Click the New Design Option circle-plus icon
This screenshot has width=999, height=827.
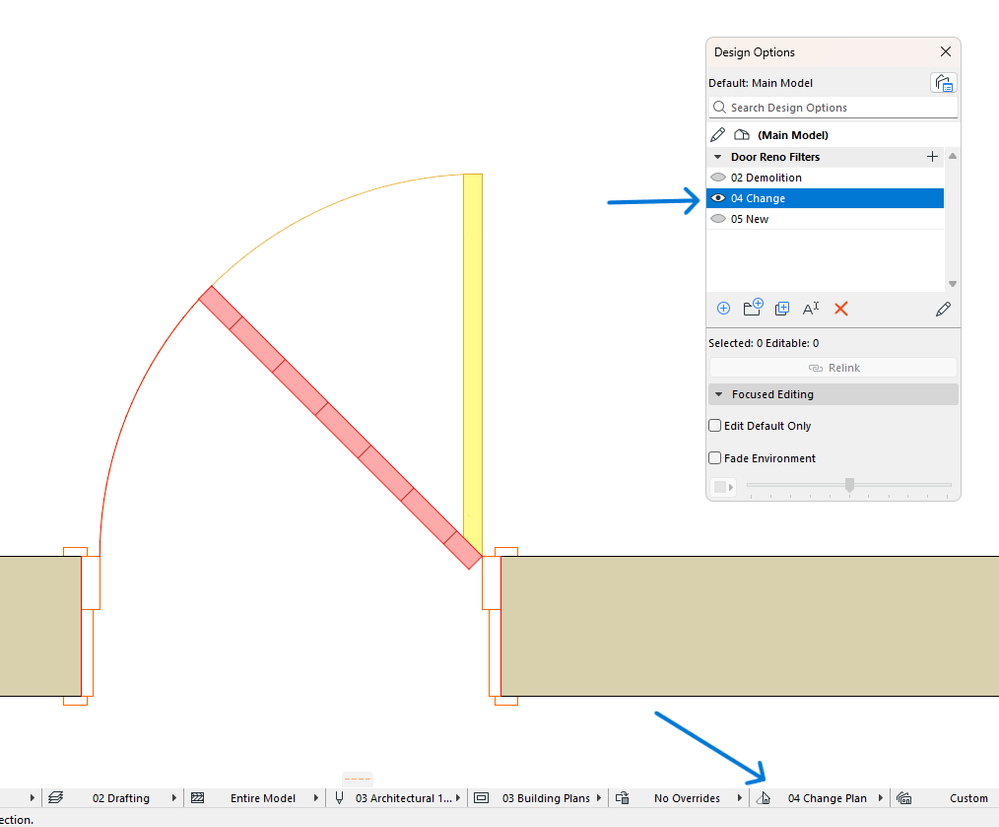(723, 309)
